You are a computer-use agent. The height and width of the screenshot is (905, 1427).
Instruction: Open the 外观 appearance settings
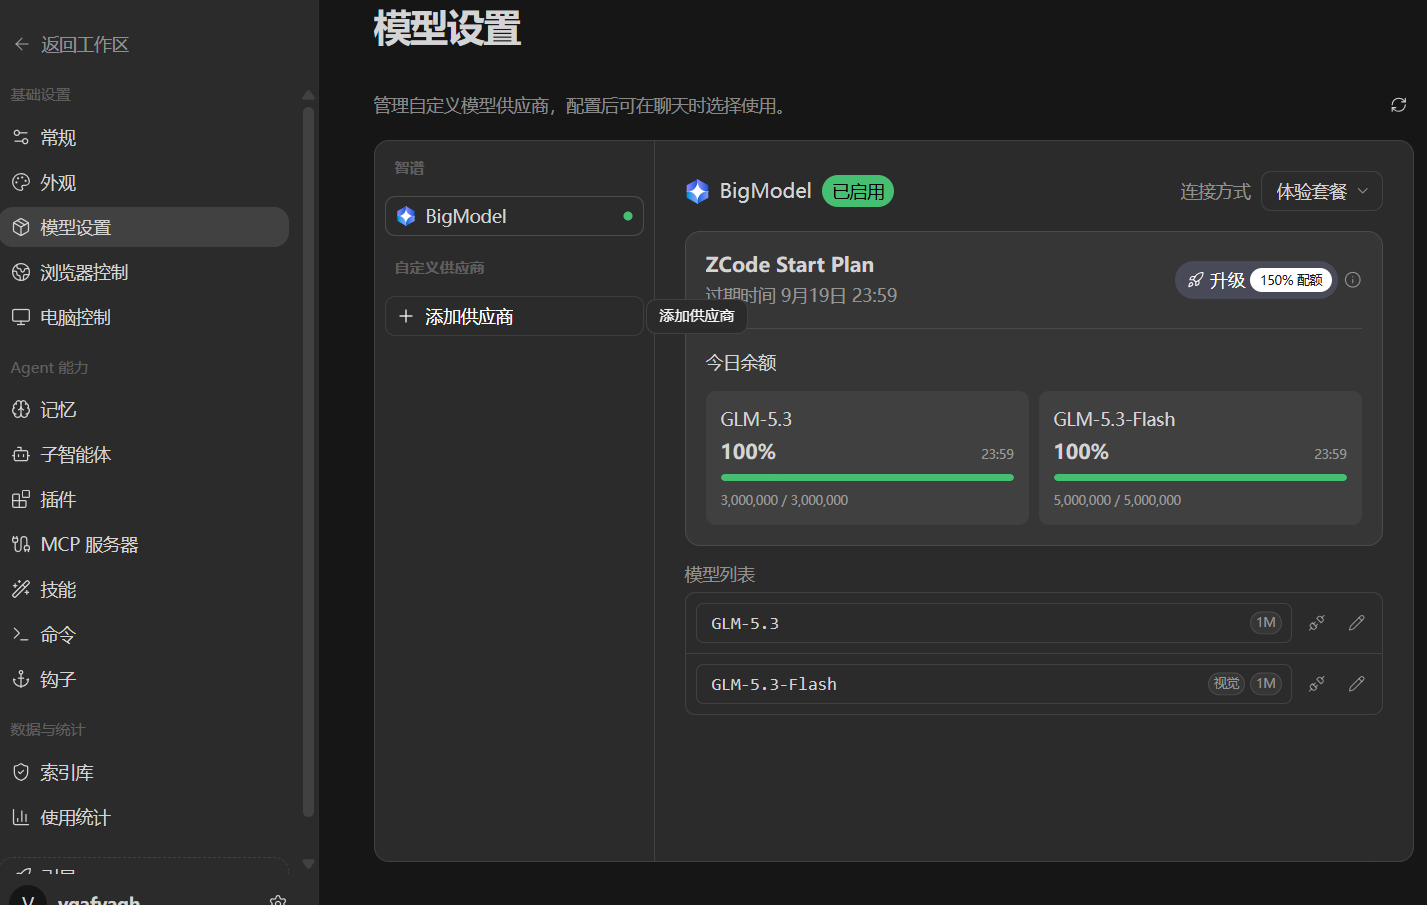point(145,182)
